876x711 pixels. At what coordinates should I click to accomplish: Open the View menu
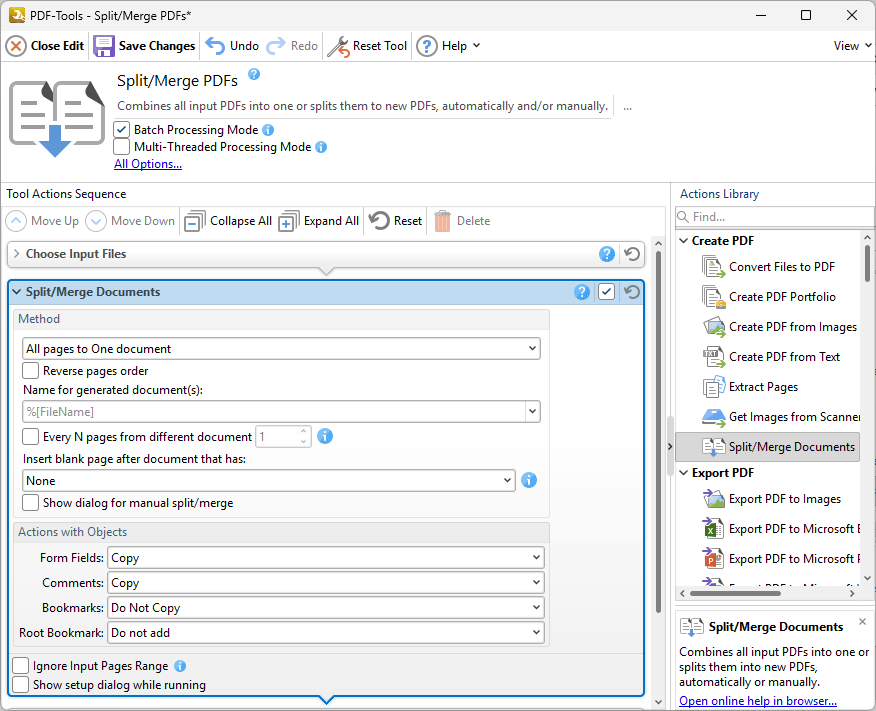coord(852,46)
